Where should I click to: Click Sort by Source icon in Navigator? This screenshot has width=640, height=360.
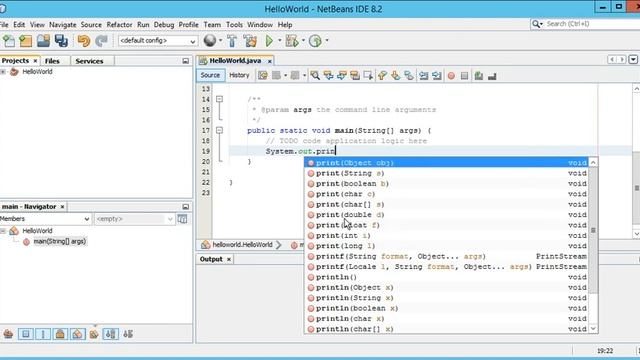[128, 334]
